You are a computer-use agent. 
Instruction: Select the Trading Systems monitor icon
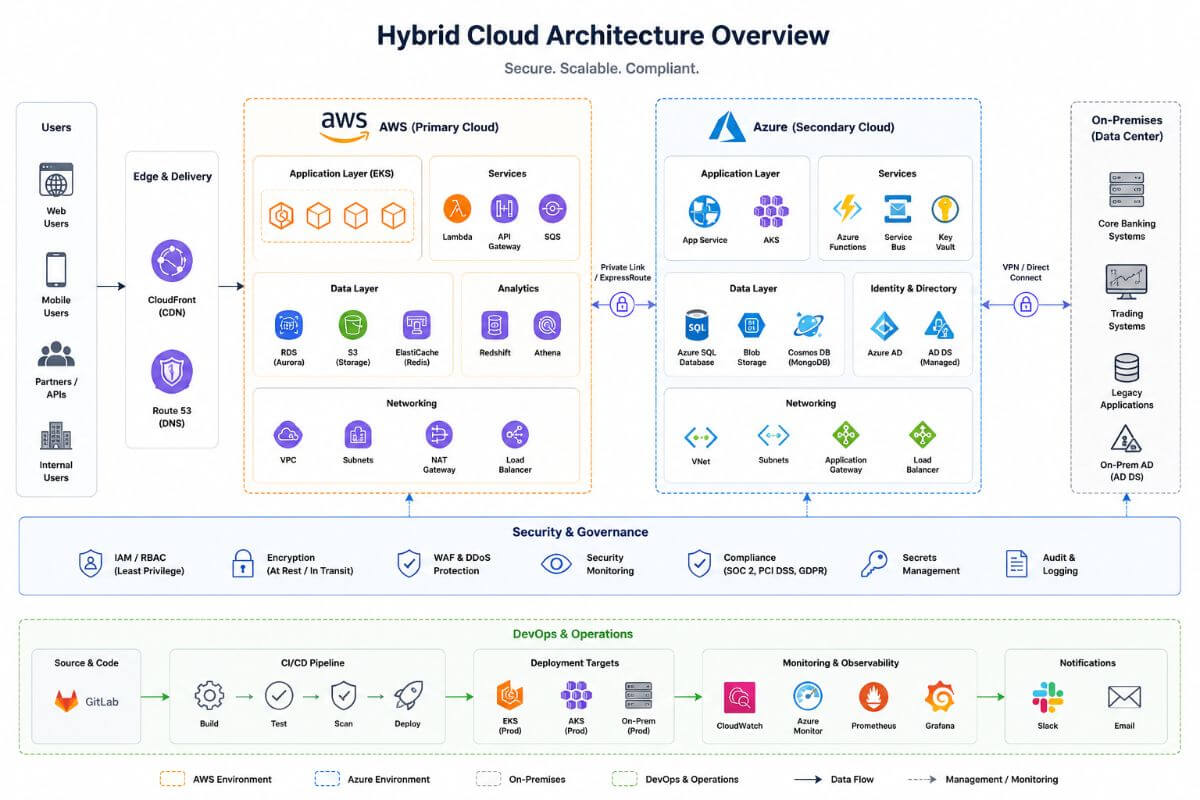(1126, 283)
